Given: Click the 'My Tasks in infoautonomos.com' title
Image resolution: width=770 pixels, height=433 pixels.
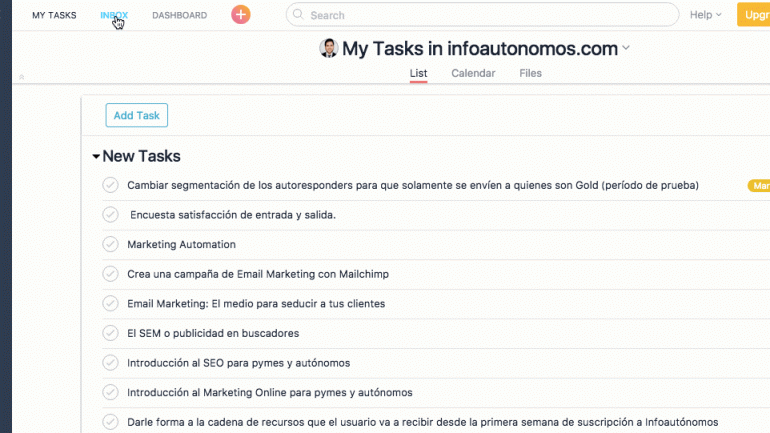Looking at the screenshot, I should [x=480, y=49].
